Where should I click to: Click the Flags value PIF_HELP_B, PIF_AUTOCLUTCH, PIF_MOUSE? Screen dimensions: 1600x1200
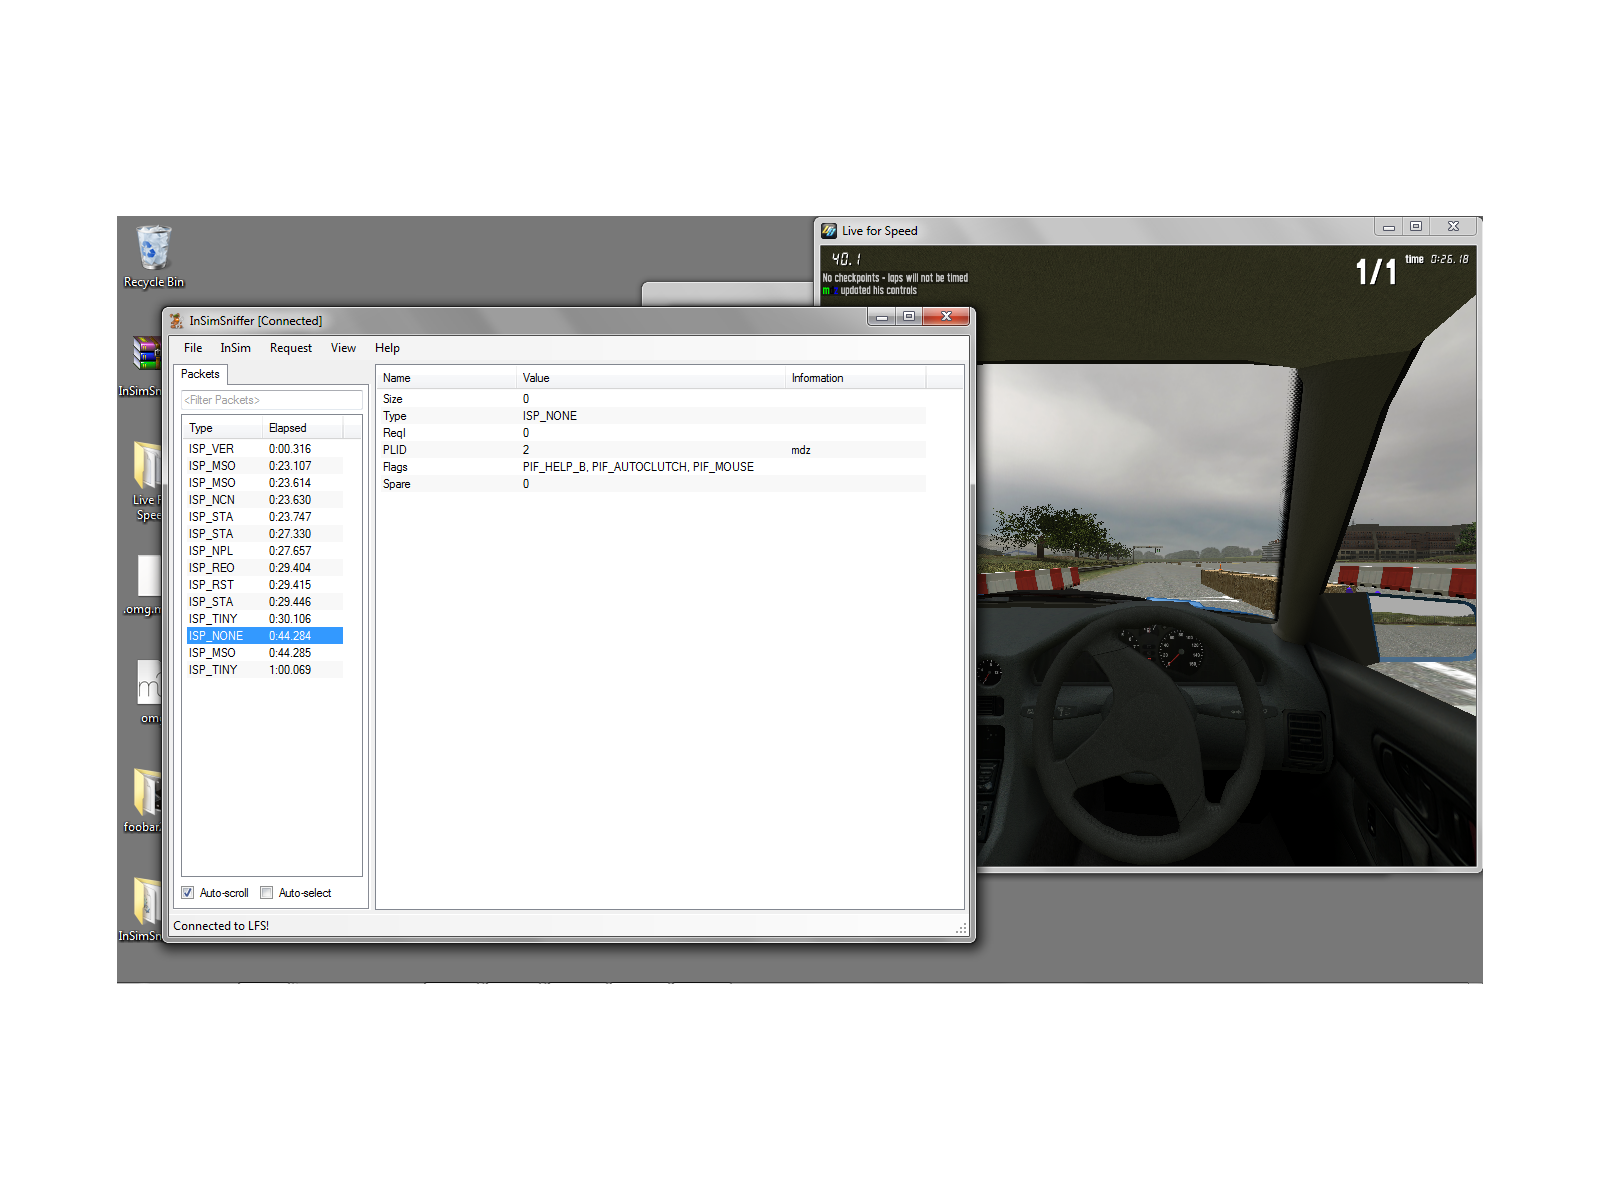point(638,467)
